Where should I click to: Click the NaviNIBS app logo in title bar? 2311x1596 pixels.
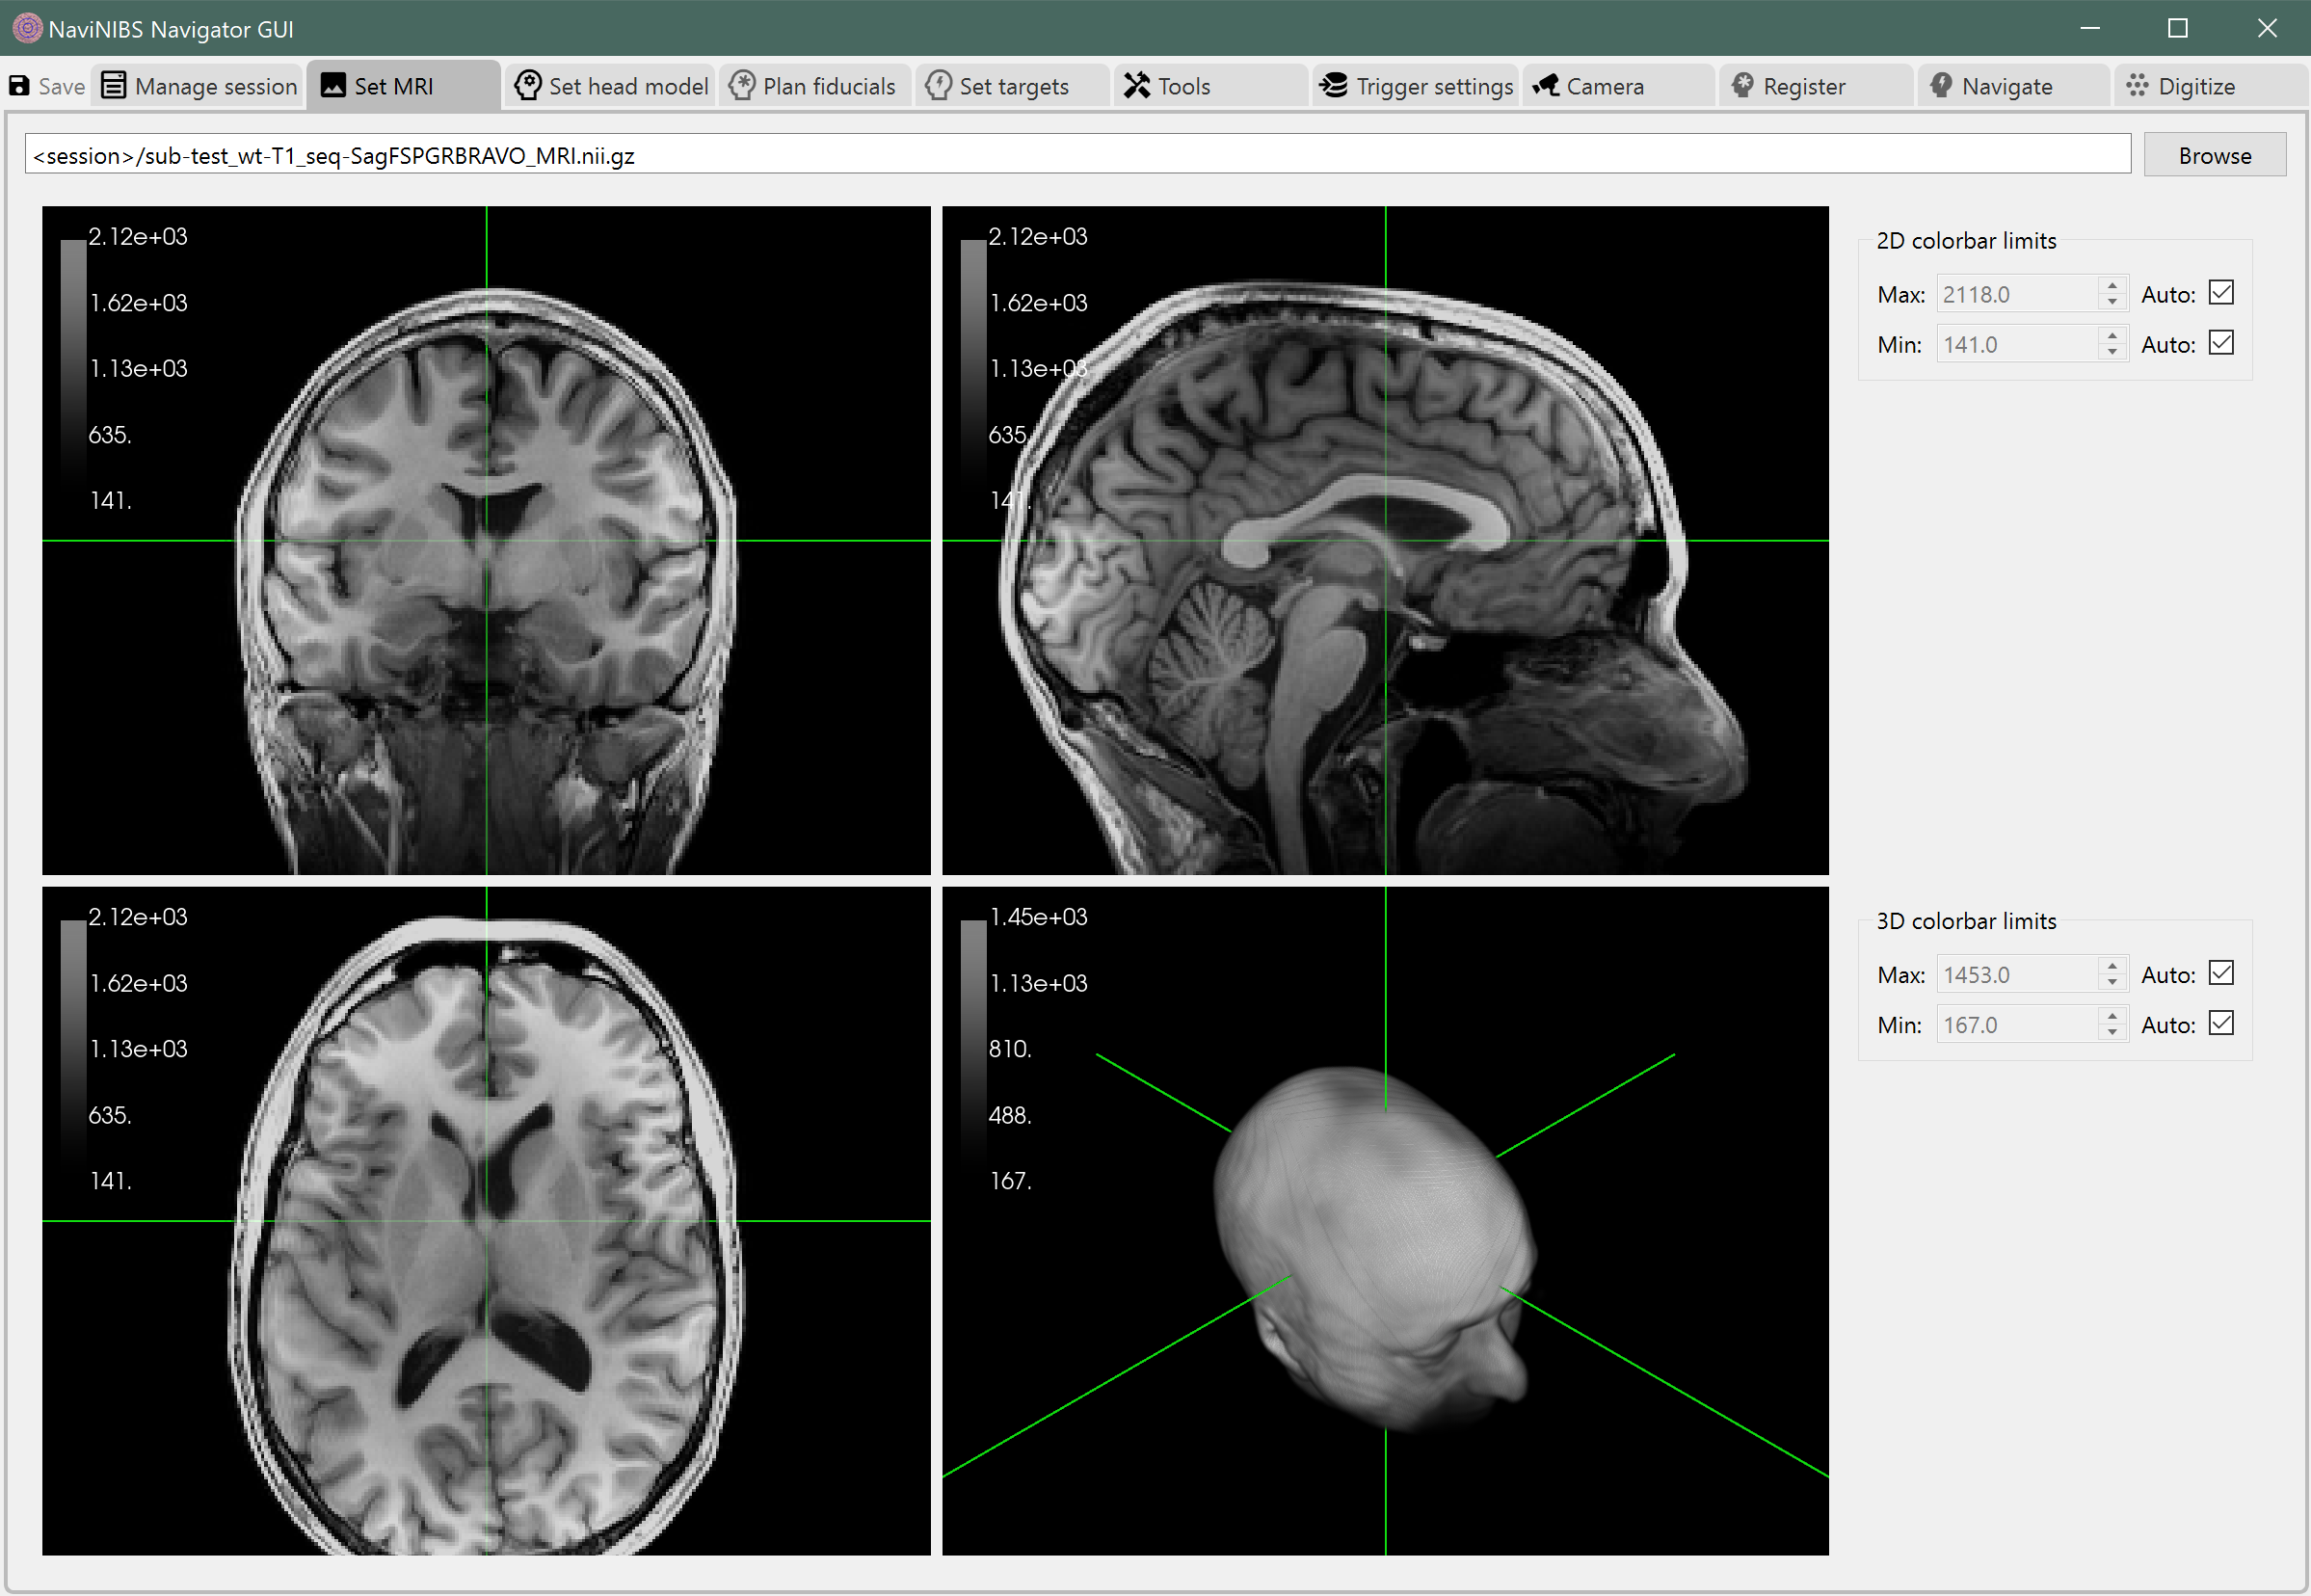click(x=27, y=28)
